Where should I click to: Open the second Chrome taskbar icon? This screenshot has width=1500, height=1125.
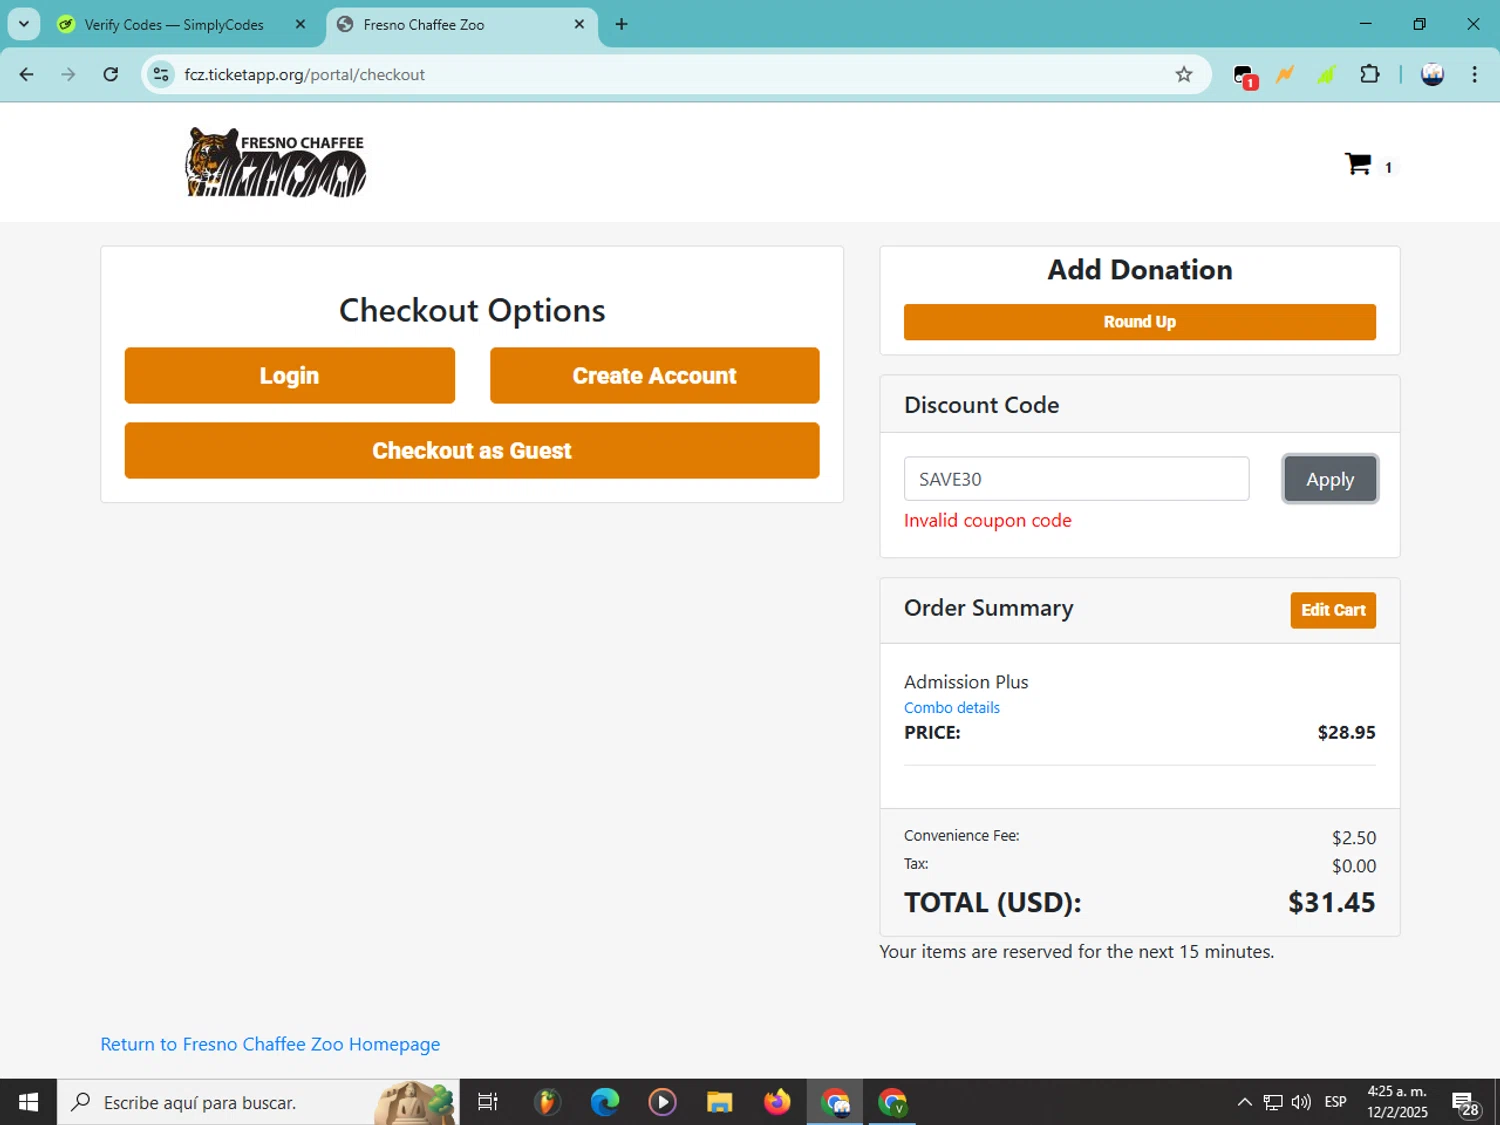[x=892, y=1102]
